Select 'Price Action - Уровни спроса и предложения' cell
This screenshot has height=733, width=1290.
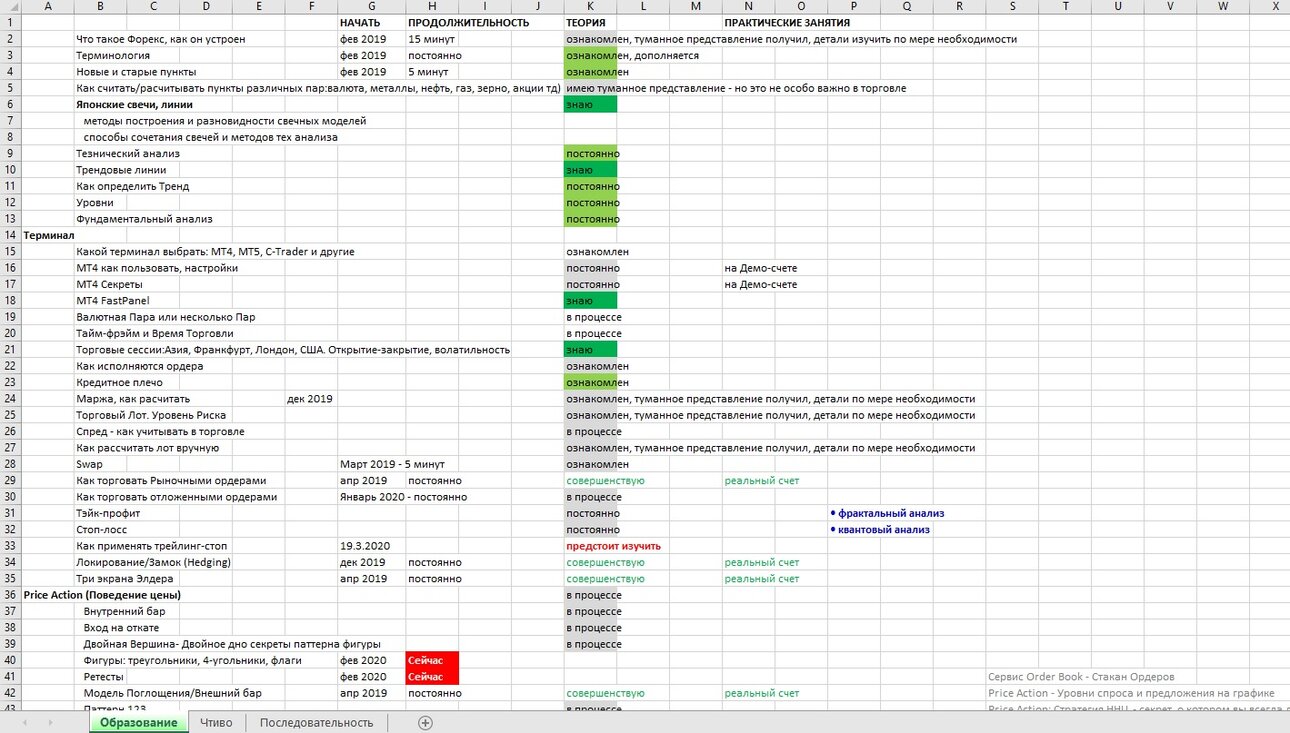tap(1131, 693)
